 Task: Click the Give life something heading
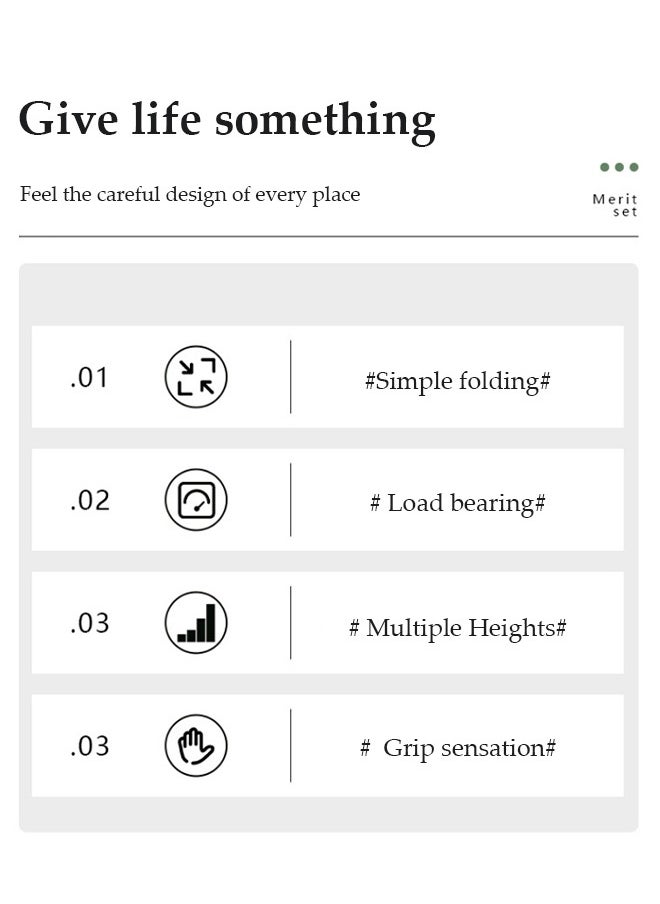pos(227,120)
